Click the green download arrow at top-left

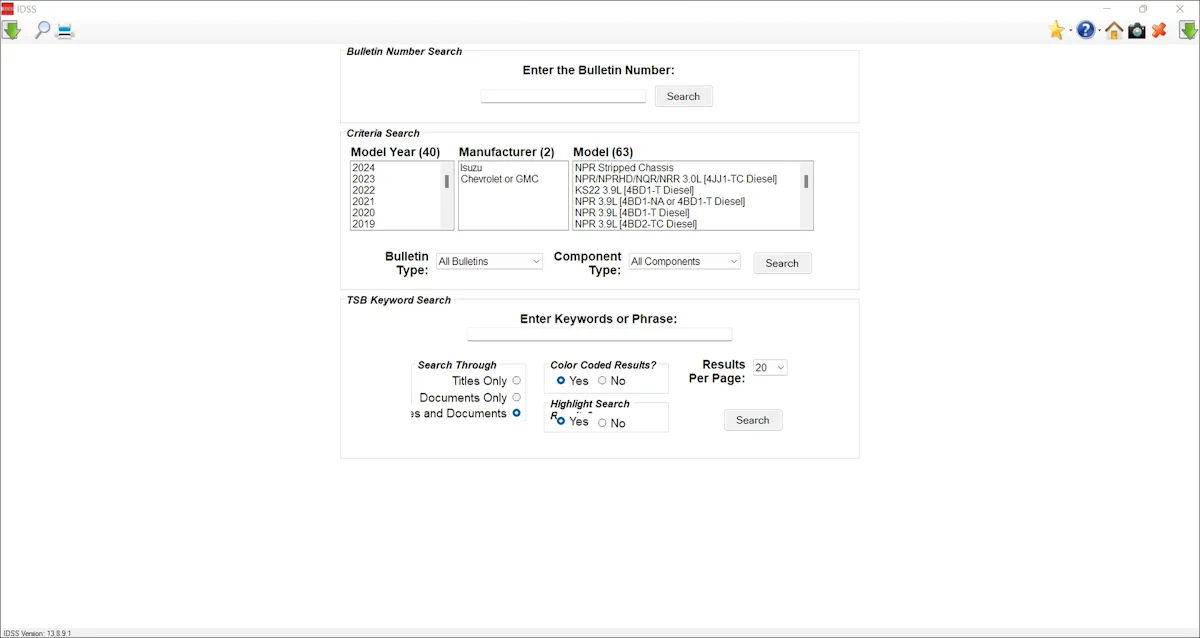tap(12, 30)
